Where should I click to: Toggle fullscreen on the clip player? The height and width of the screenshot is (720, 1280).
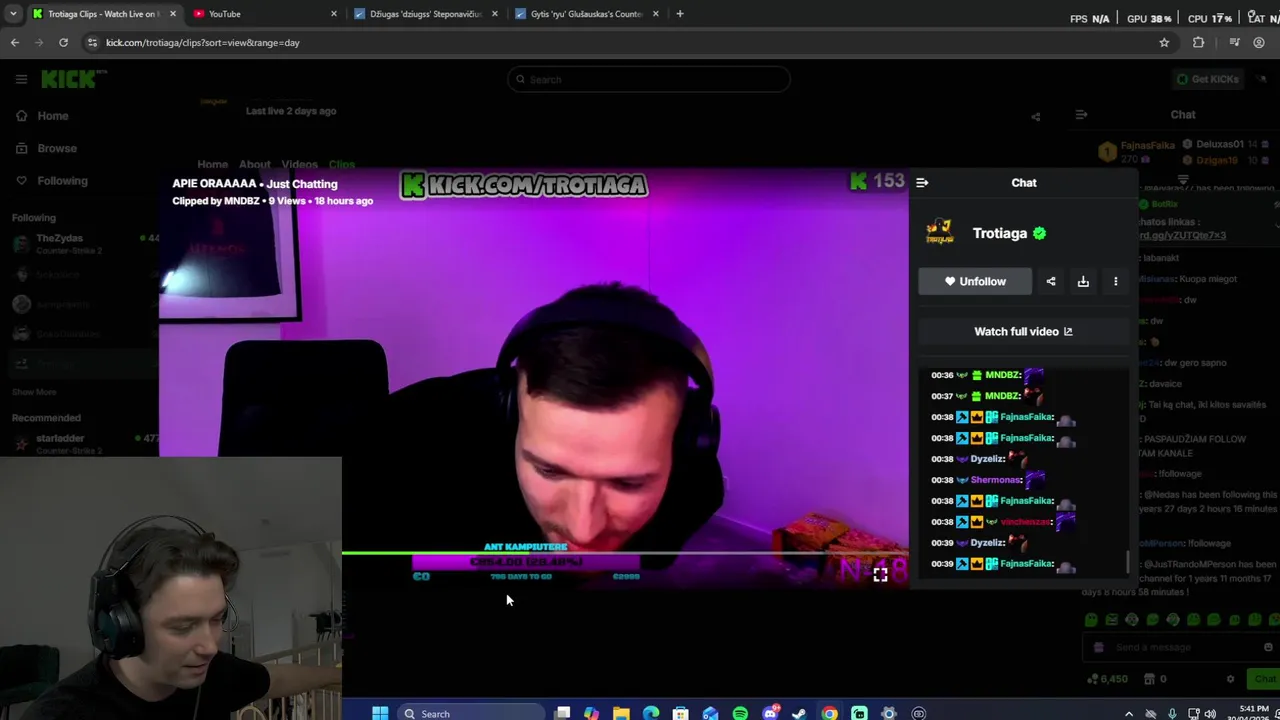[x=880, y=574]
